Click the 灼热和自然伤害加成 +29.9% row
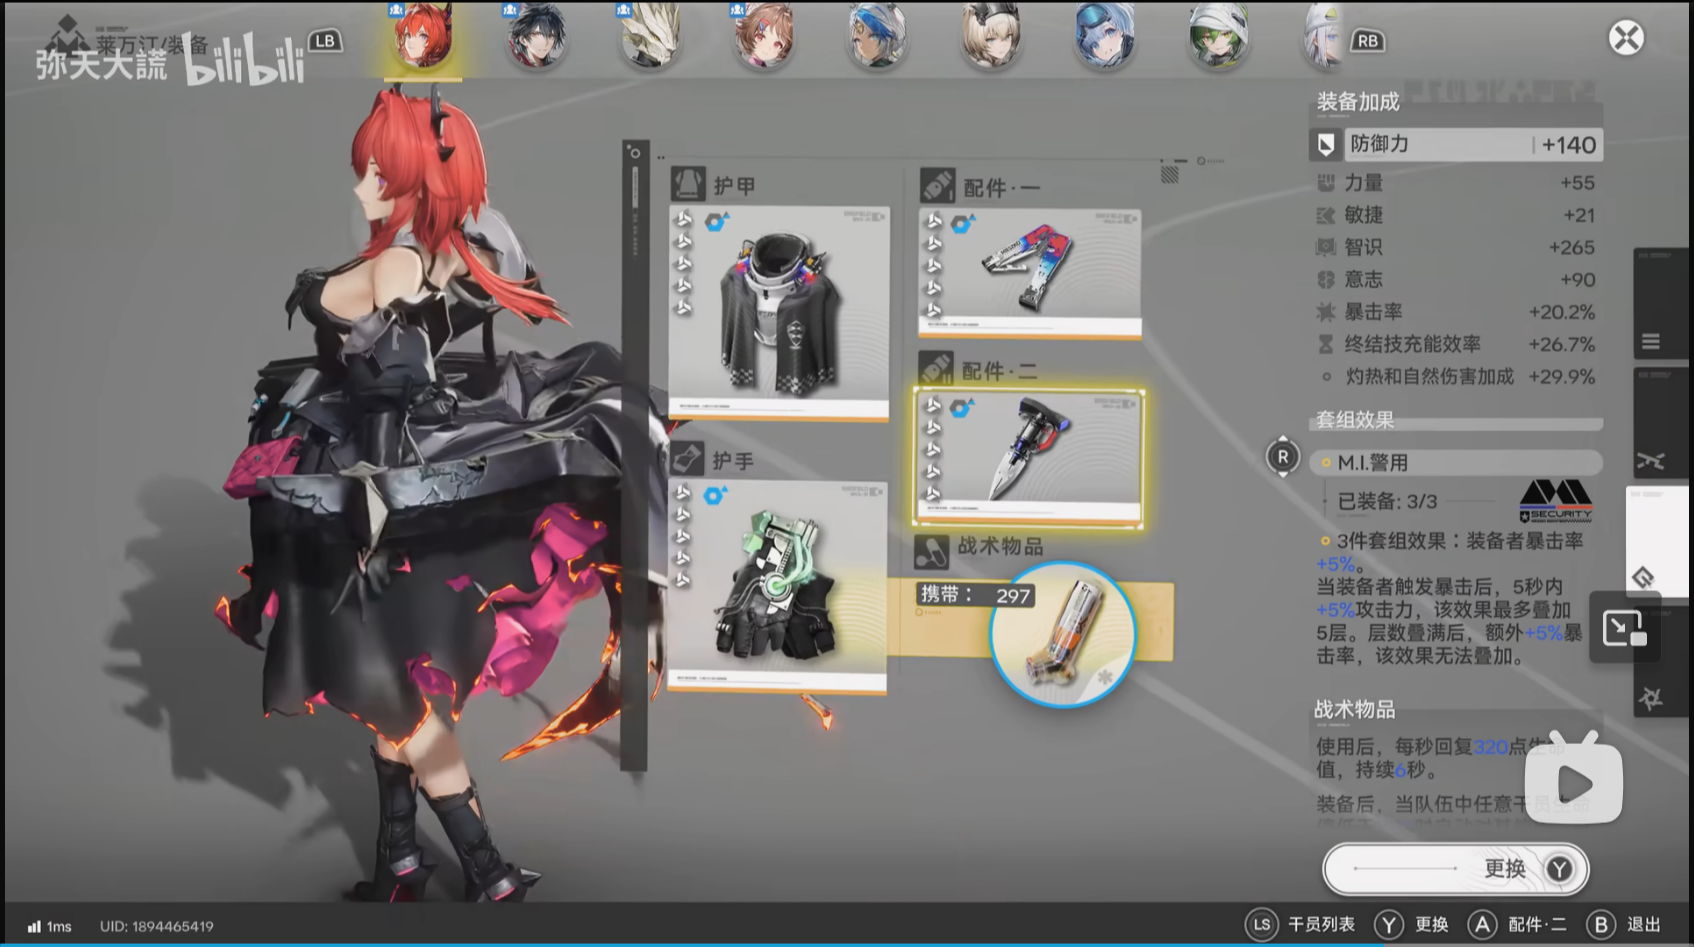The image size is (1694, 947). pos(1456,377)
